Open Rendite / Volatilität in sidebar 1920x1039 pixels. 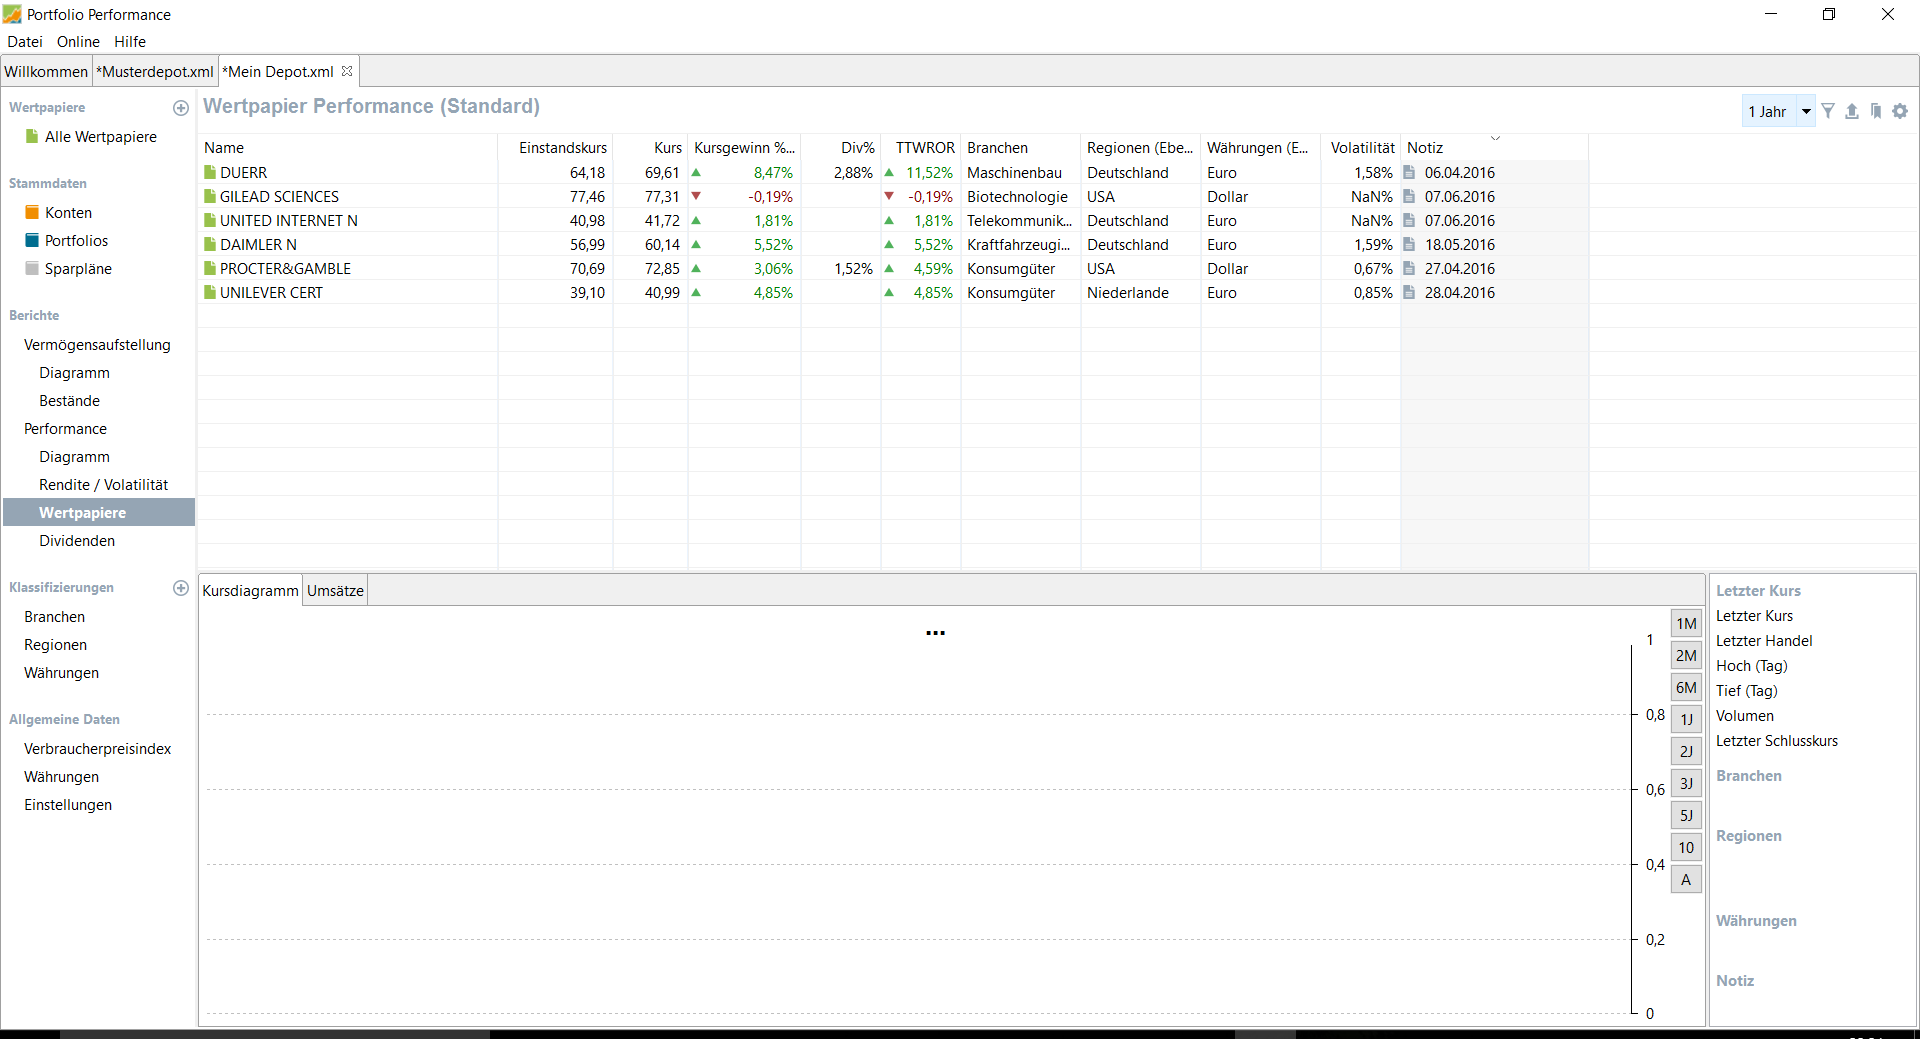103,484
